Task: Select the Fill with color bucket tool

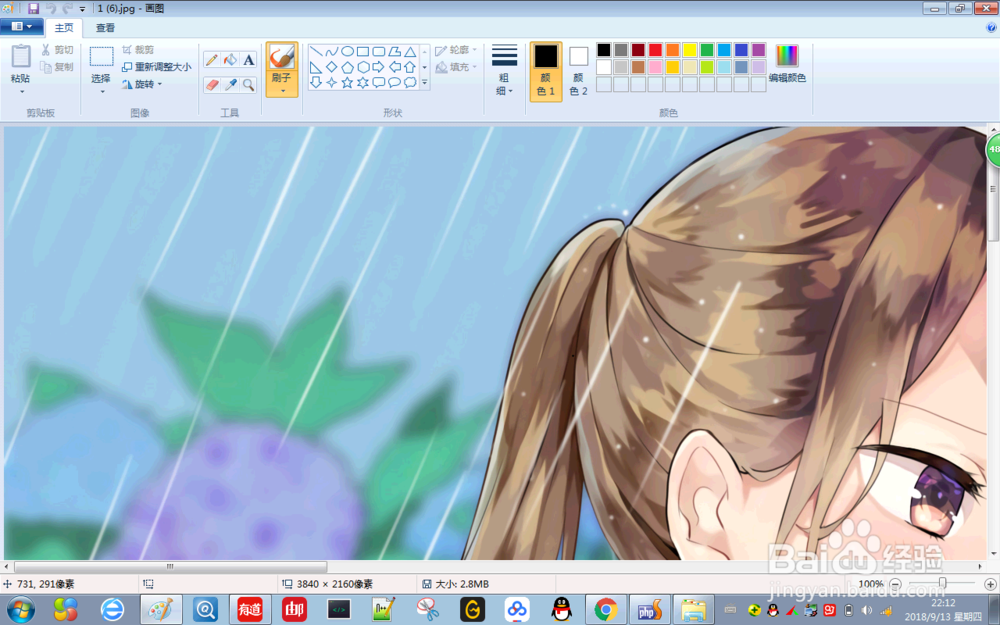Action: [230, 60]
